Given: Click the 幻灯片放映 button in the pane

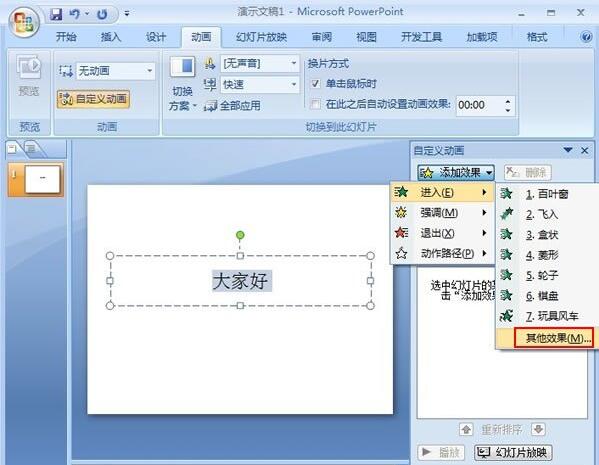Looking at the screenshot, I should coord(513,453).
